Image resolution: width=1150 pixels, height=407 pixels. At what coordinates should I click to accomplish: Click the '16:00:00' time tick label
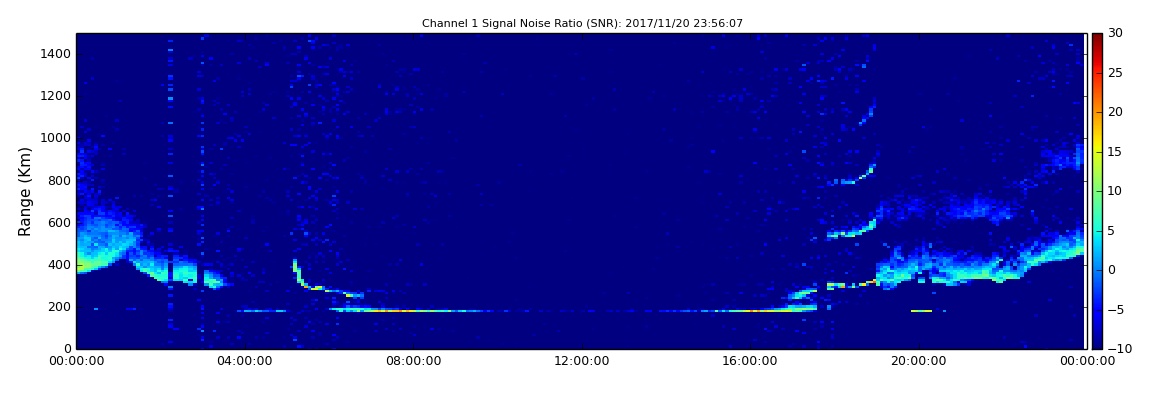[749, 361]
